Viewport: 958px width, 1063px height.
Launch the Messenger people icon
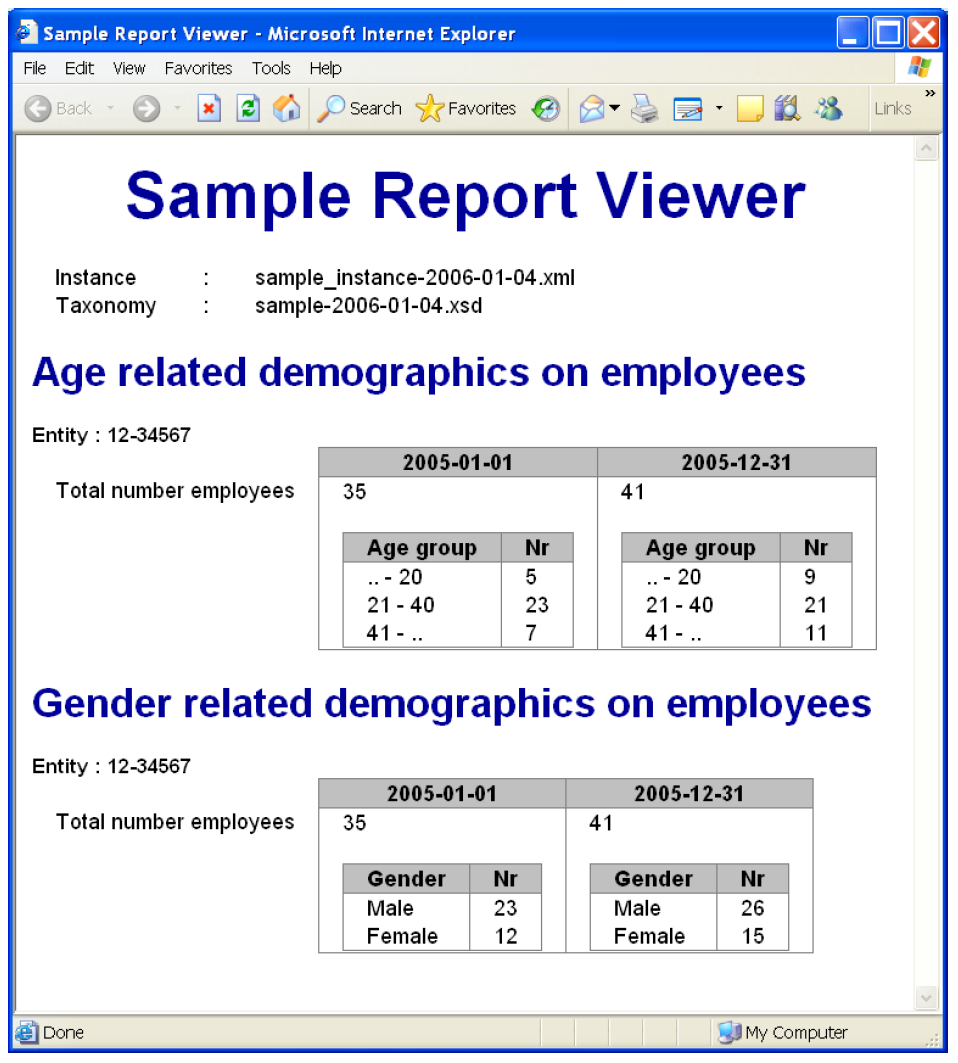click(x=828, y=108)
